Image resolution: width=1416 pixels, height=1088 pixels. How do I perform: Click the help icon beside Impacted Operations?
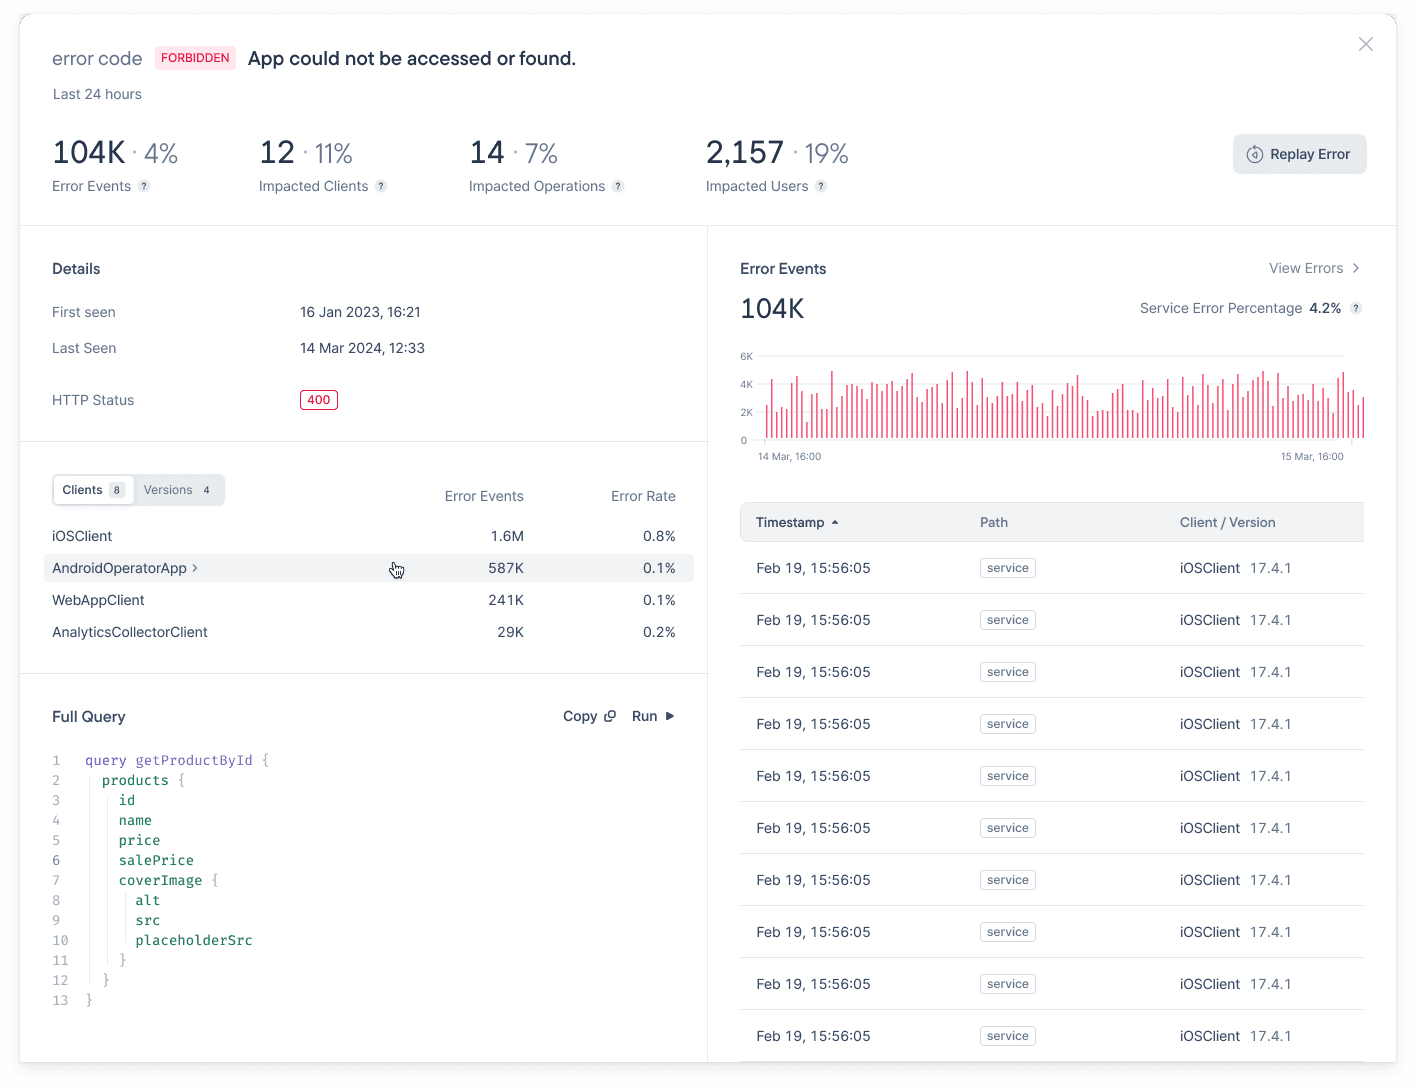click(x=618, y=186)
